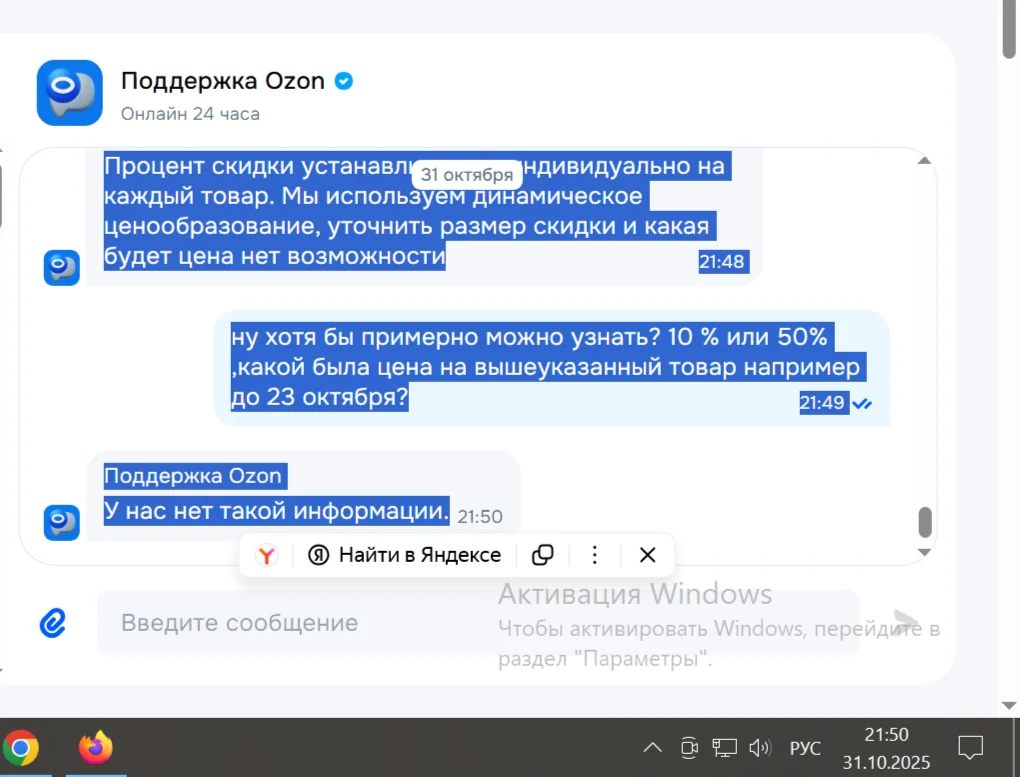Click the Meet Now camera tray icon
The height and width of the screenshot is (777, 1020).
click(x=689, y=748)
